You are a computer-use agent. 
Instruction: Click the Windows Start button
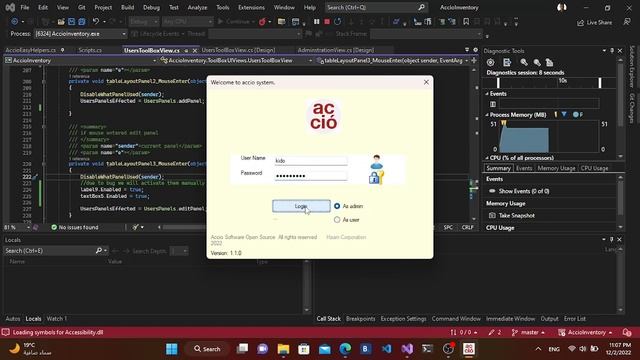tap(172, 349)
